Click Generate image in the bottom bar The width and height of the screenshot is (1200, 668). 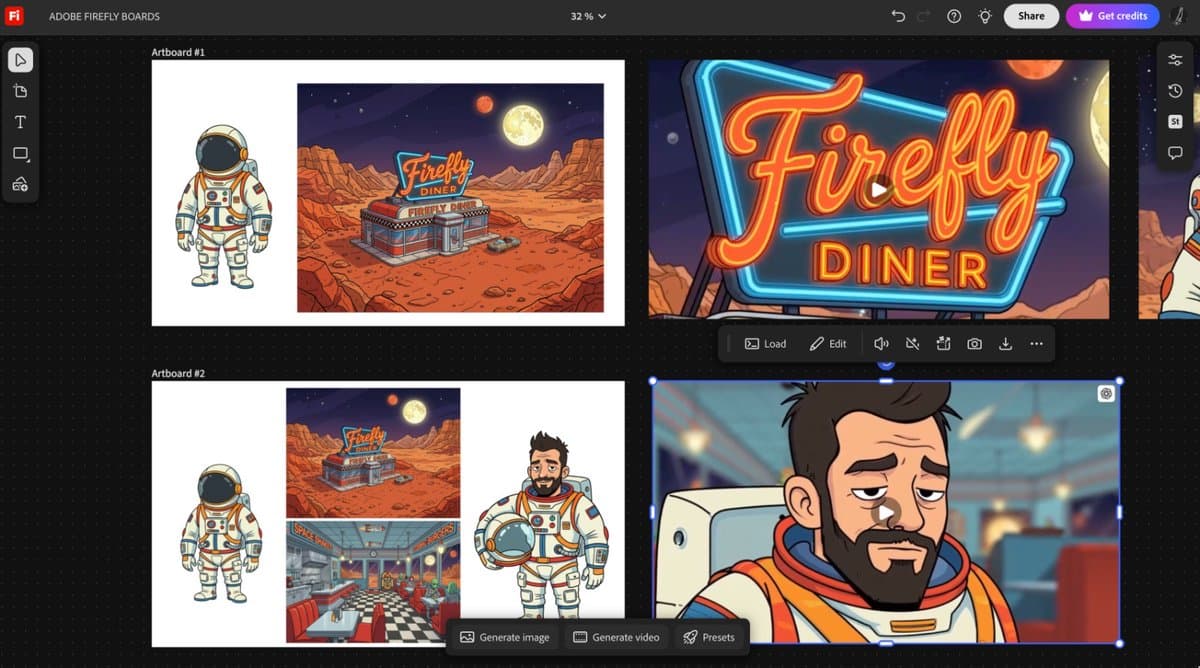tap(504, 636)
